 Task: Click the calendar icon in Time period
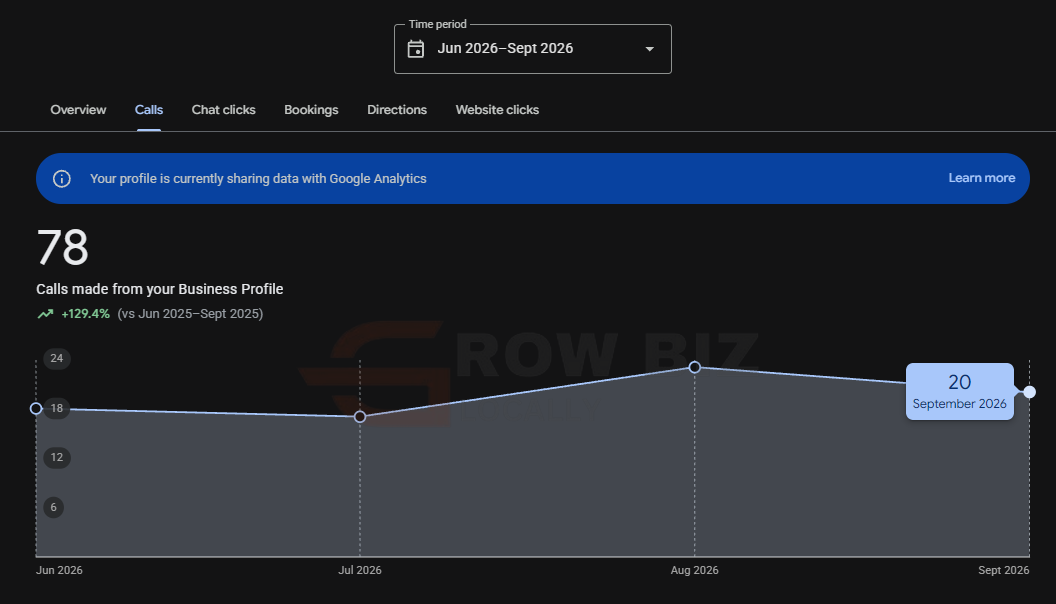tap(416, 49)
